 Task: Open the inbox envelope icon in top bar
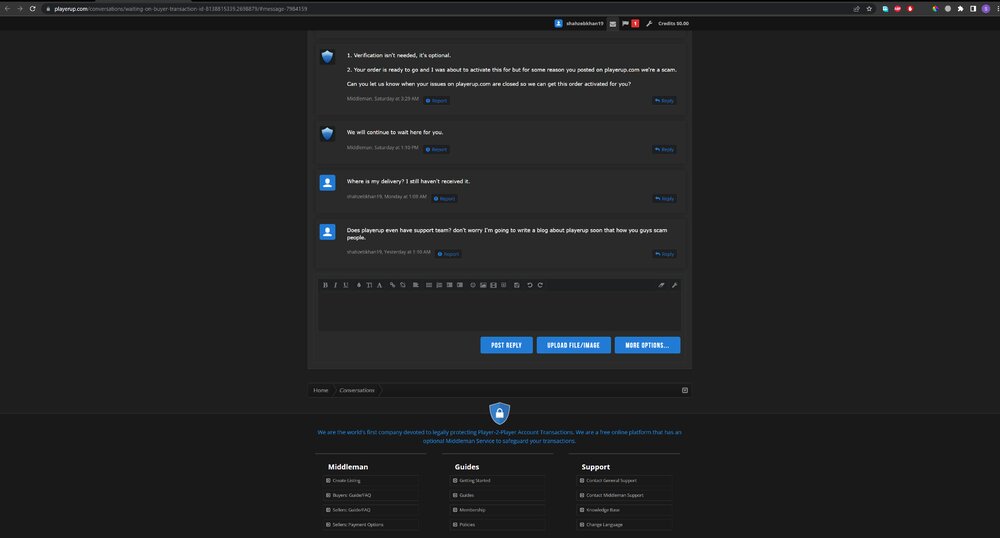613,24
